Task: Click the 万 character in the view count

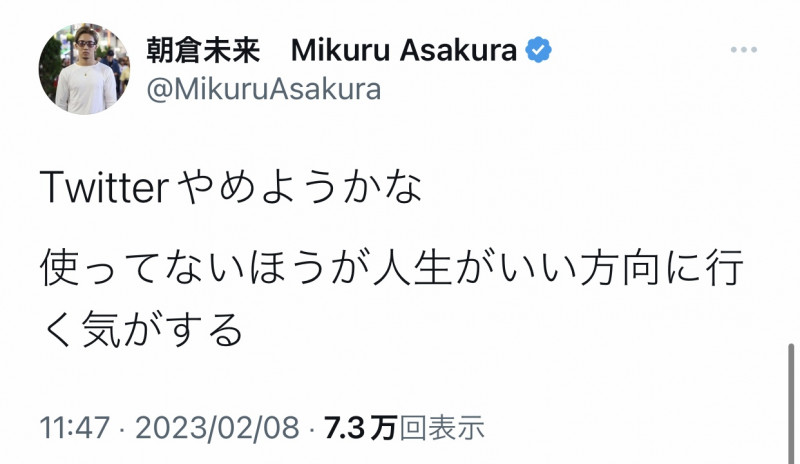Action: coord(381,428)
